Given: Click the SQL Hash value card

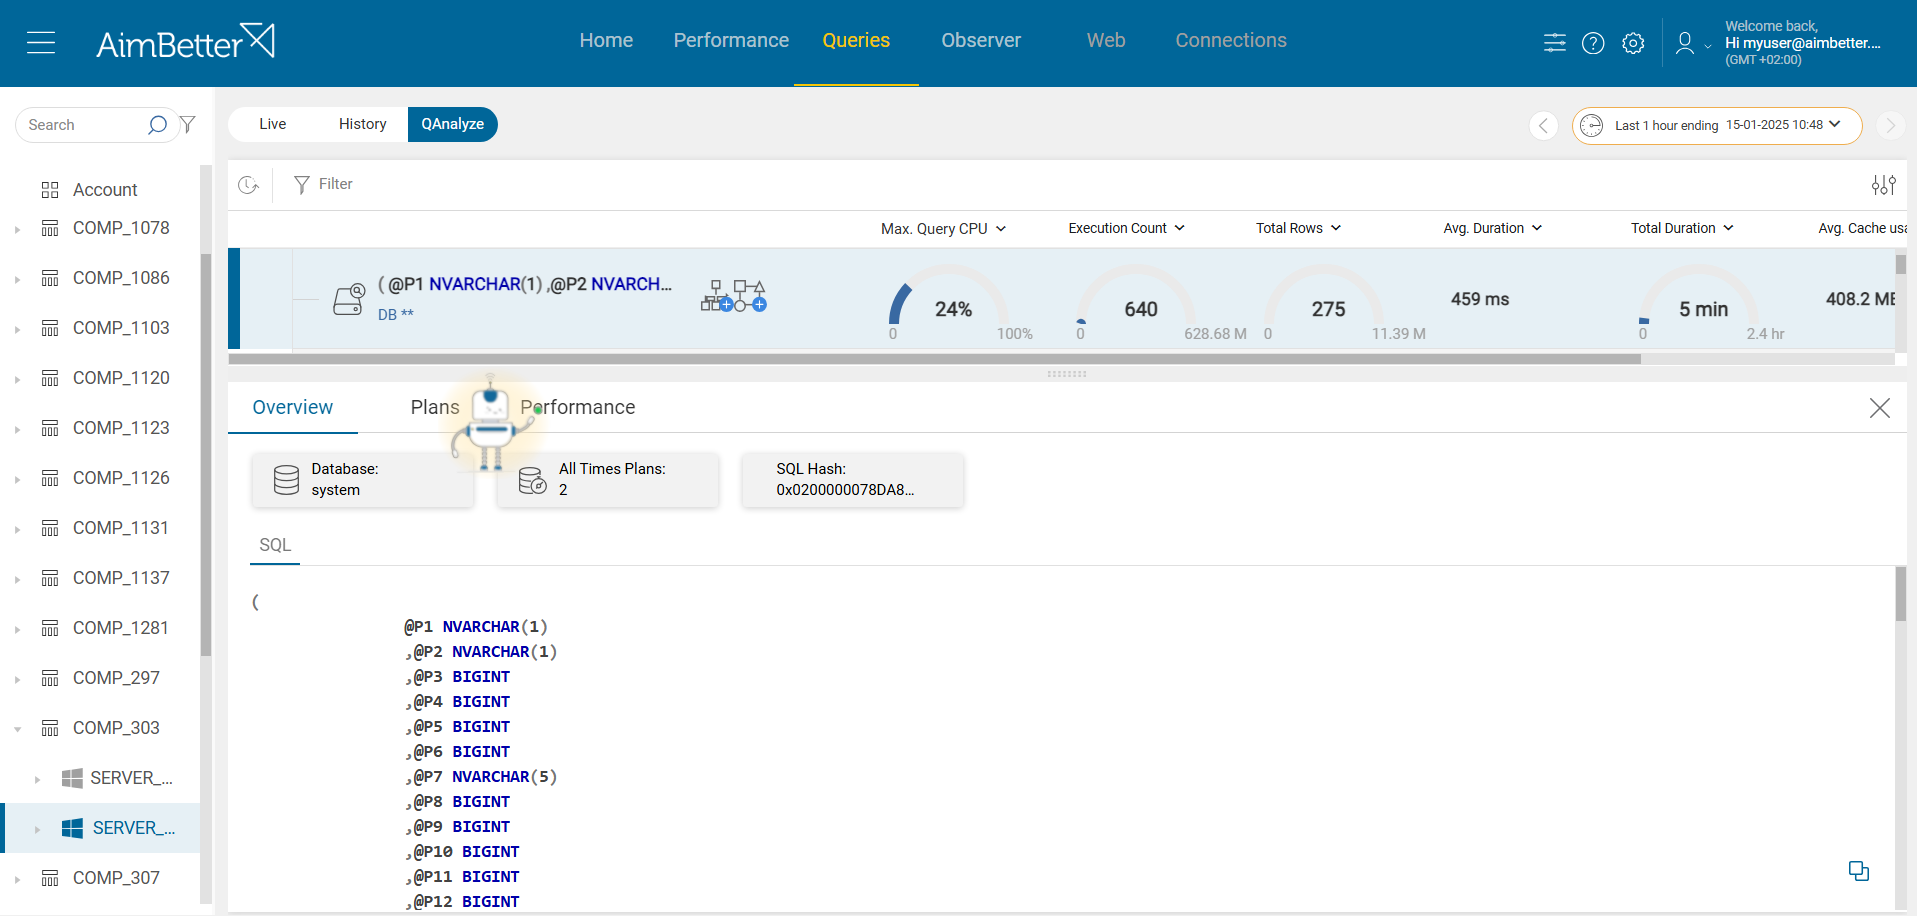Looking at the screenshot, I should pyautogui.click(x=853, y=480).
